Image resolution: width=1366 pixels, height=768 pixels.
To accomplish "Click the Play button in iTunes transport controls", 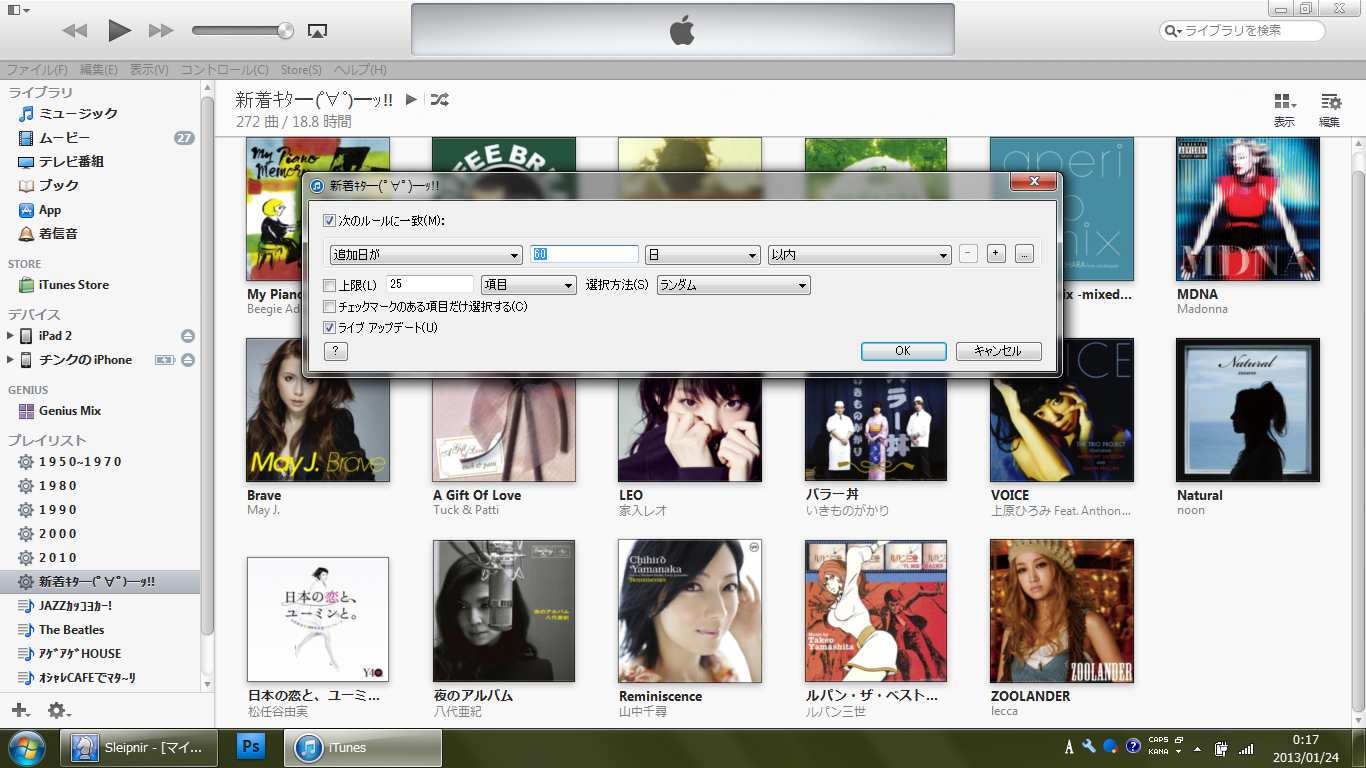I will pyautogui.click(x=120, y=30).
